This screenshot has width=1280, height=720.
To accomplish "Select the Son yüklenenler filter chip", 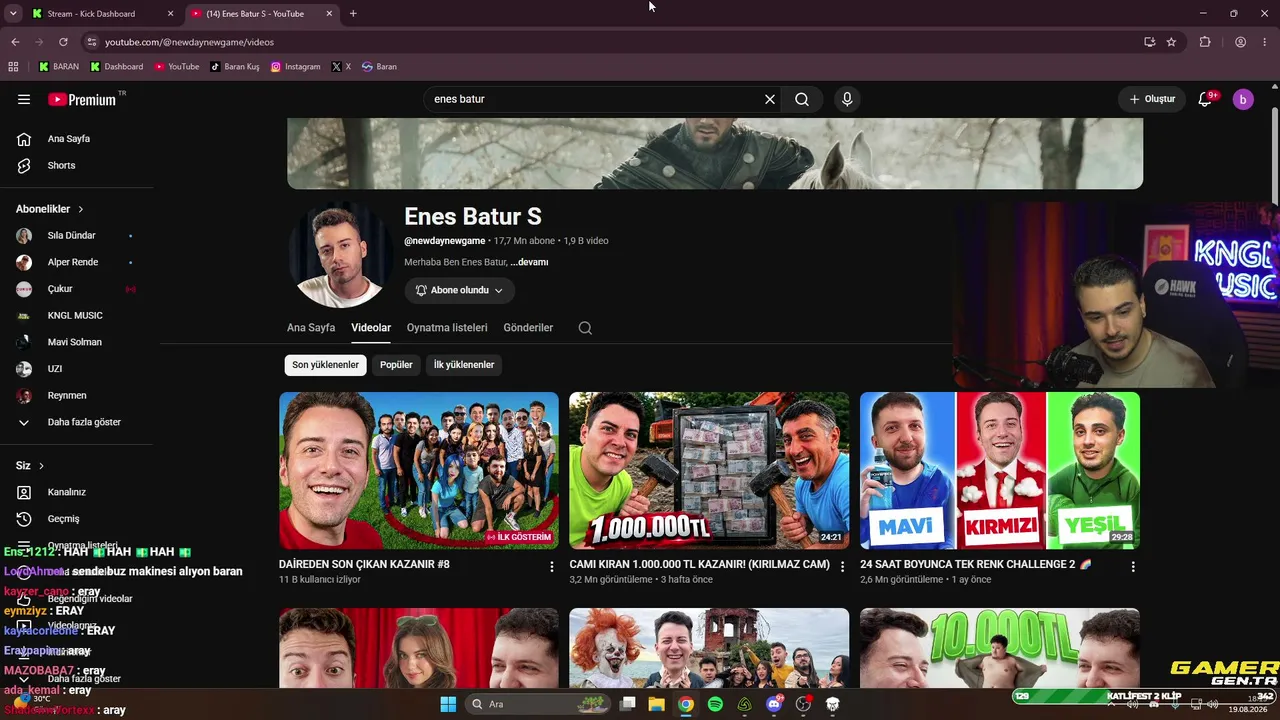I will pos(325,365).
